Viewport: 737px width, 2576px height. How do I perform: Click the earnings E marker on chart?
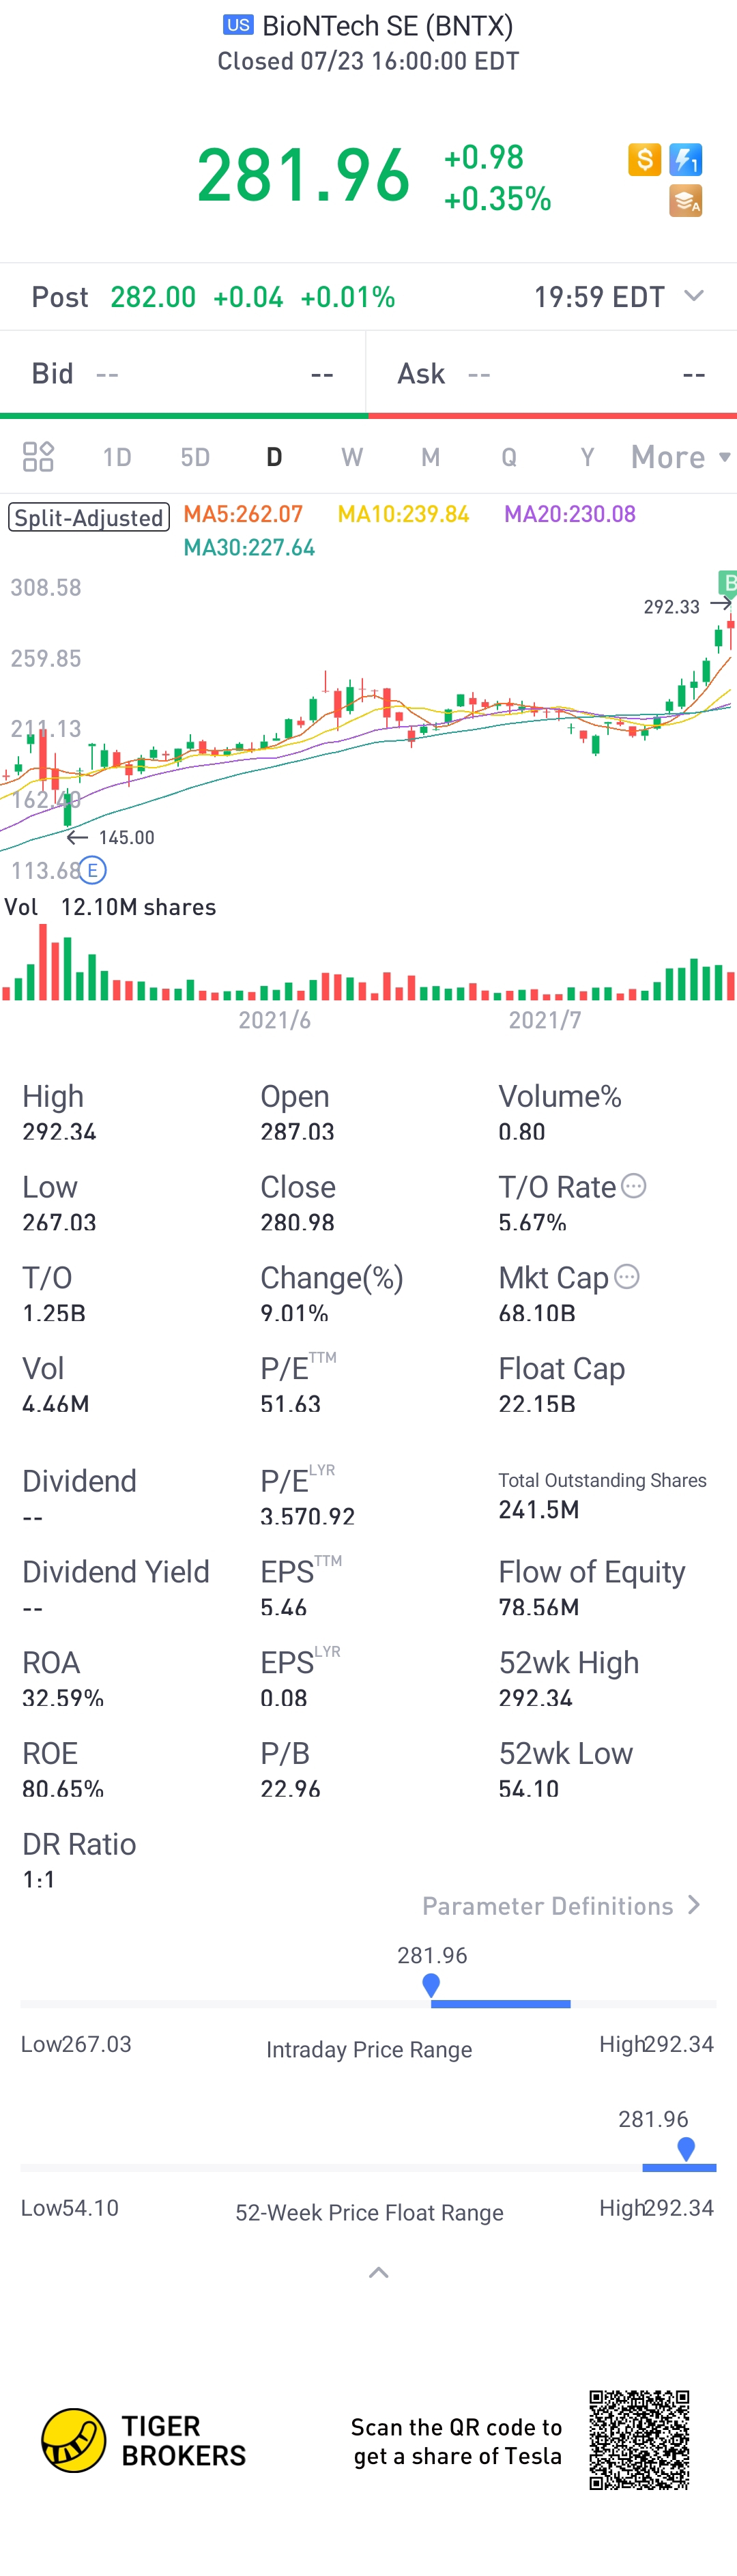coord(92,870)
